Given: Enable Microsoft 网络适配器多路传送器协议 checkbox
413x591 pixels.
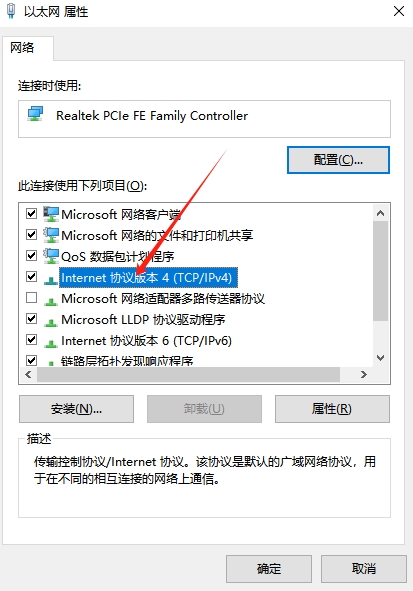Looking at the screenshot, I should 31,298.
